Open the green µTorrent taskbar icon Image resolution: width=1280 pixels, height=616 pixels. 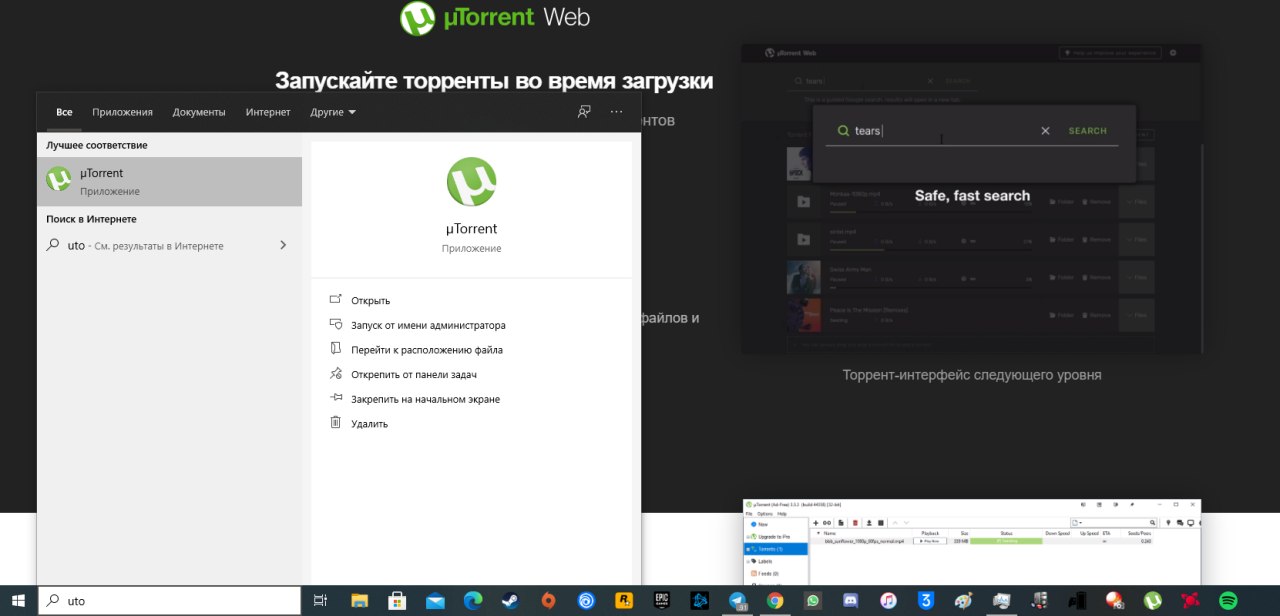click(1153, 601)
